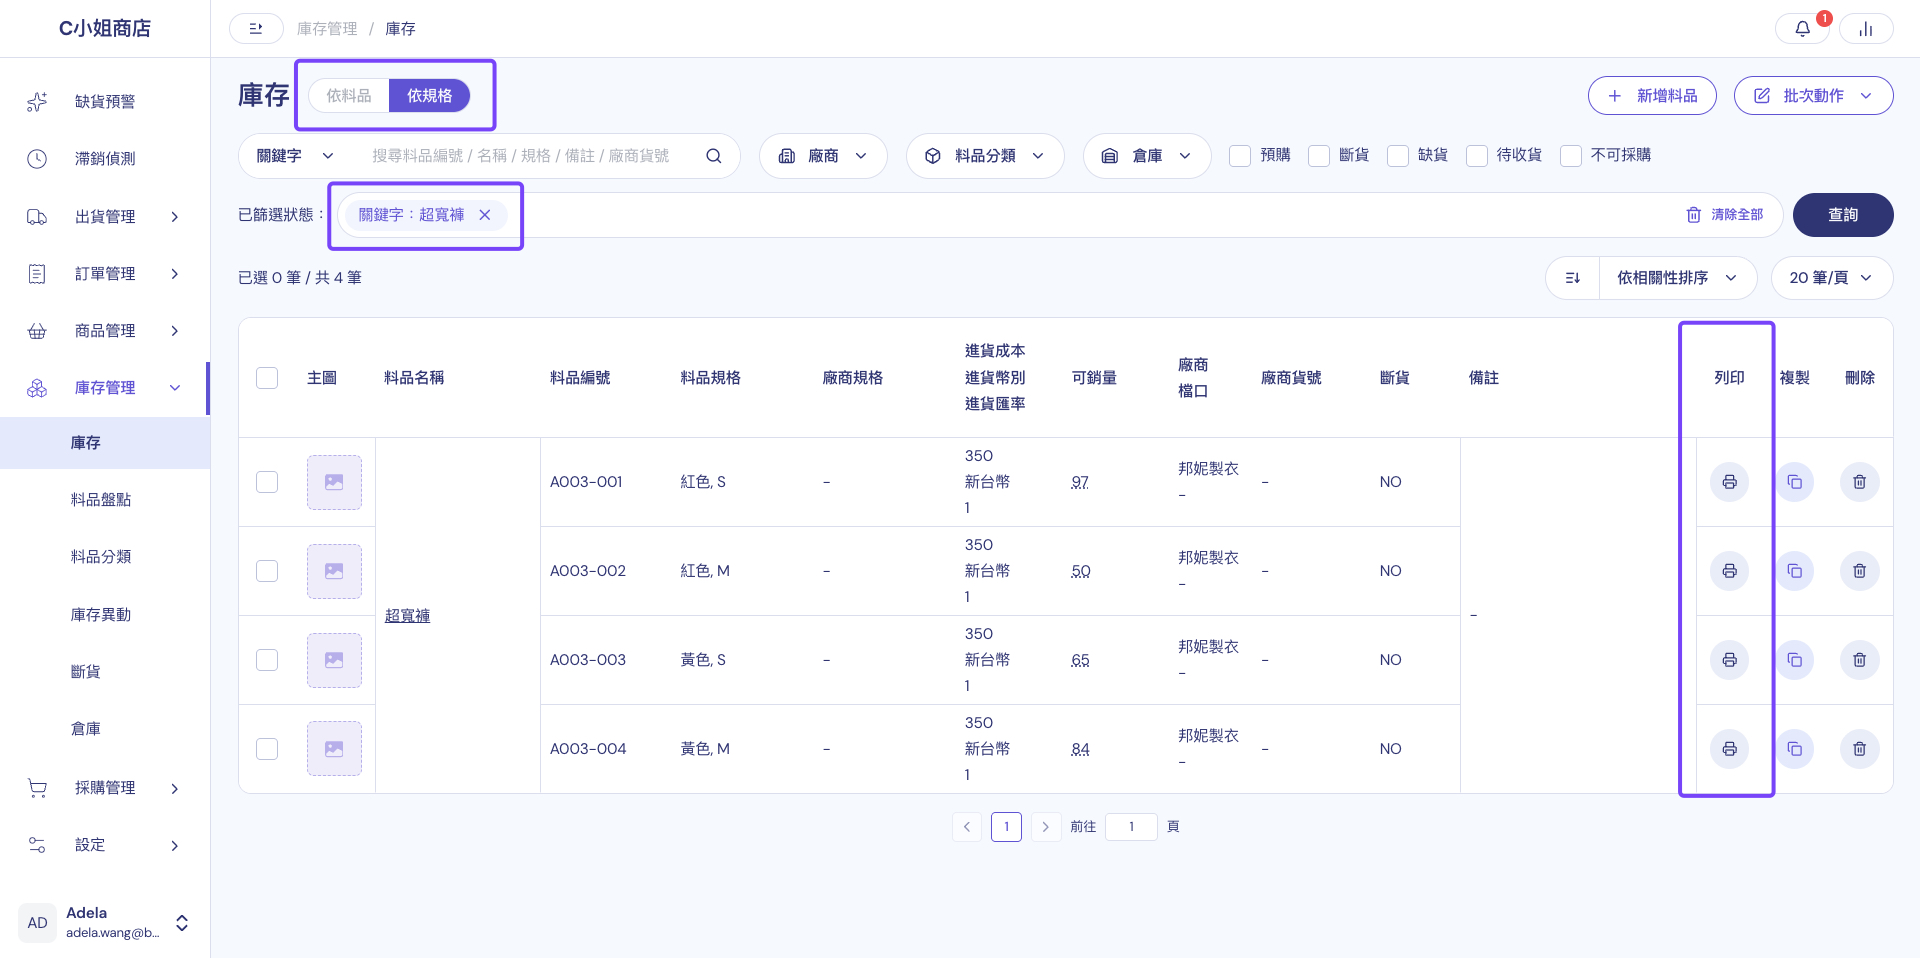Open 斷貨 submenu item
This screenshot has height=958, width=1920.
coord(86,672)
